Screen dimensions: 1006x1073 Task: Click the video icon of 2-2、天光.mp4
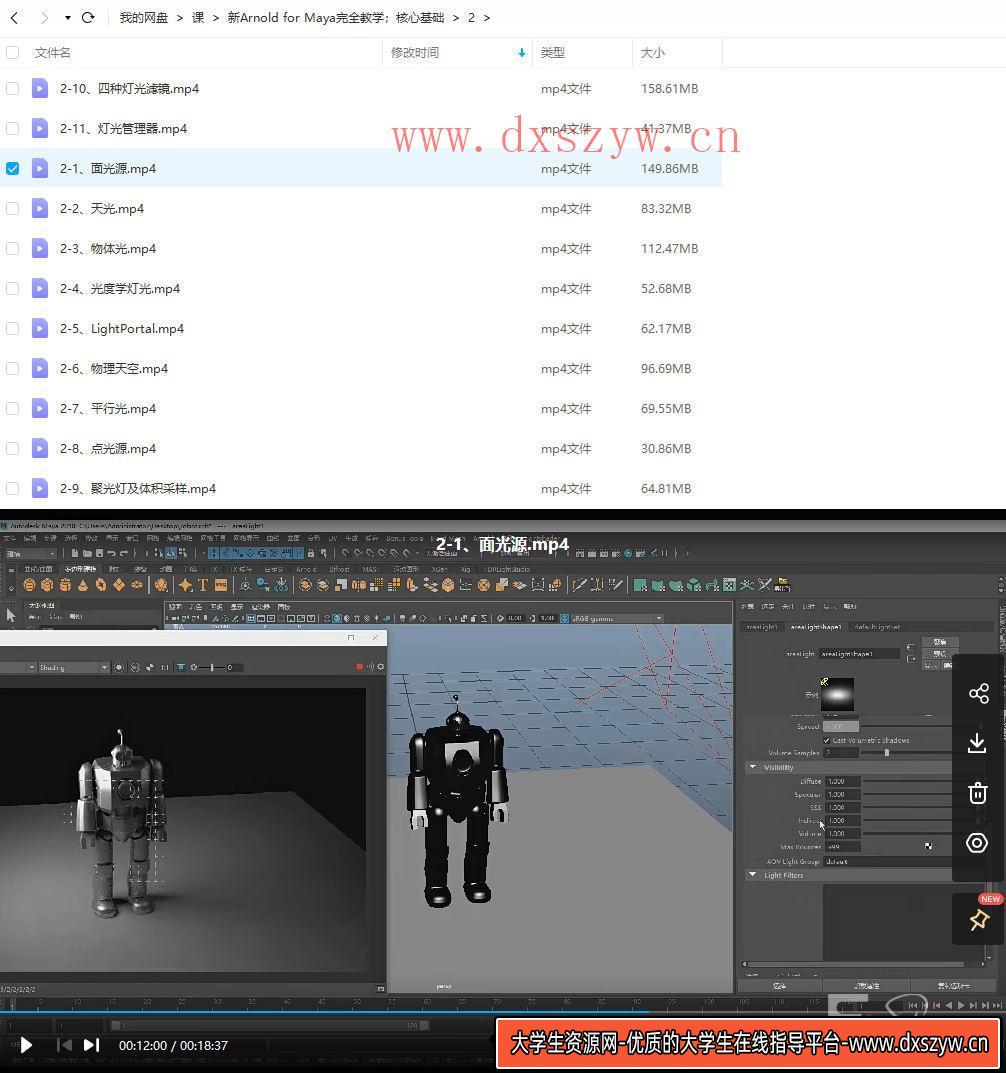[40, 209]
